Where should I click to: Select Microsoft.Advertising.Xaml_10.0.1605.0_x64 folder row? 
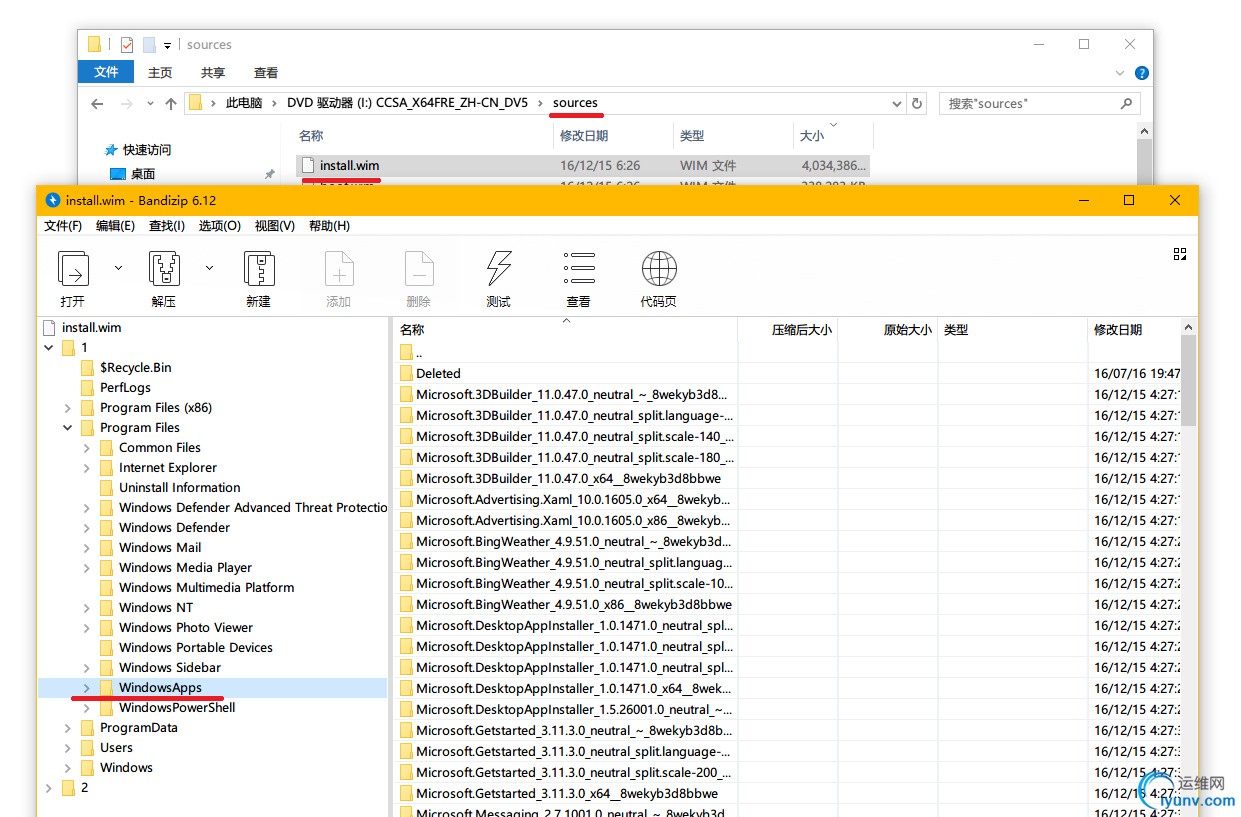pyautogui.click(x=568, y=499)
